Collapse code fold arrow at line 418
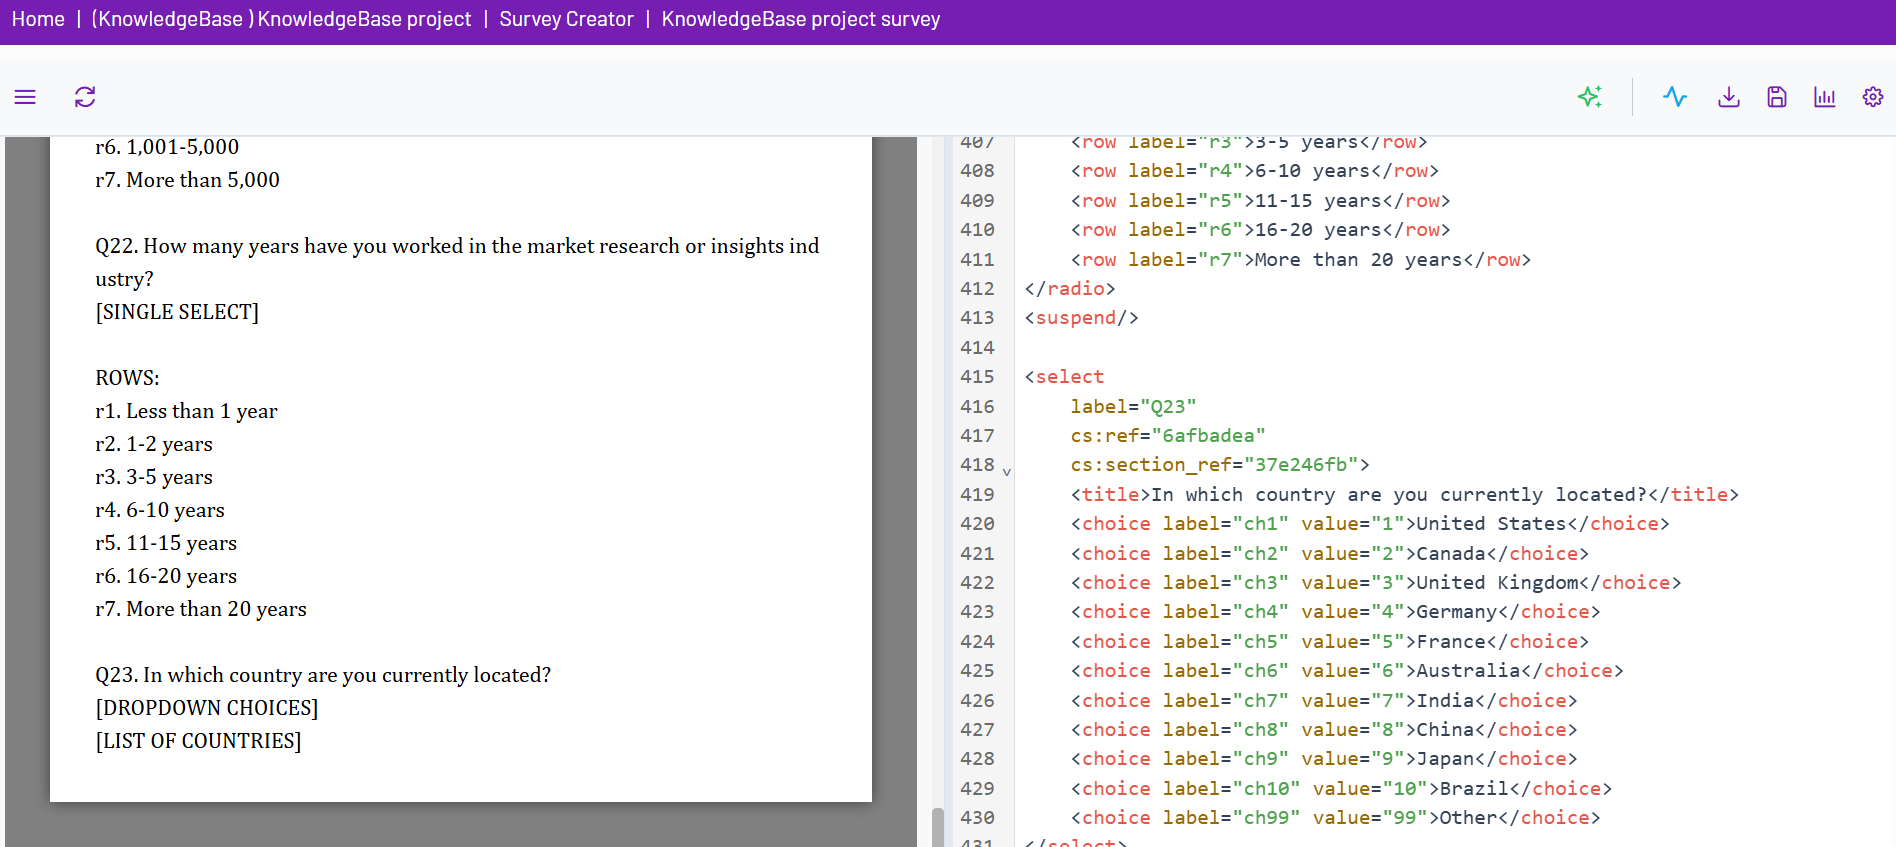This screenshot has width=1896, height=847. 1007,471
